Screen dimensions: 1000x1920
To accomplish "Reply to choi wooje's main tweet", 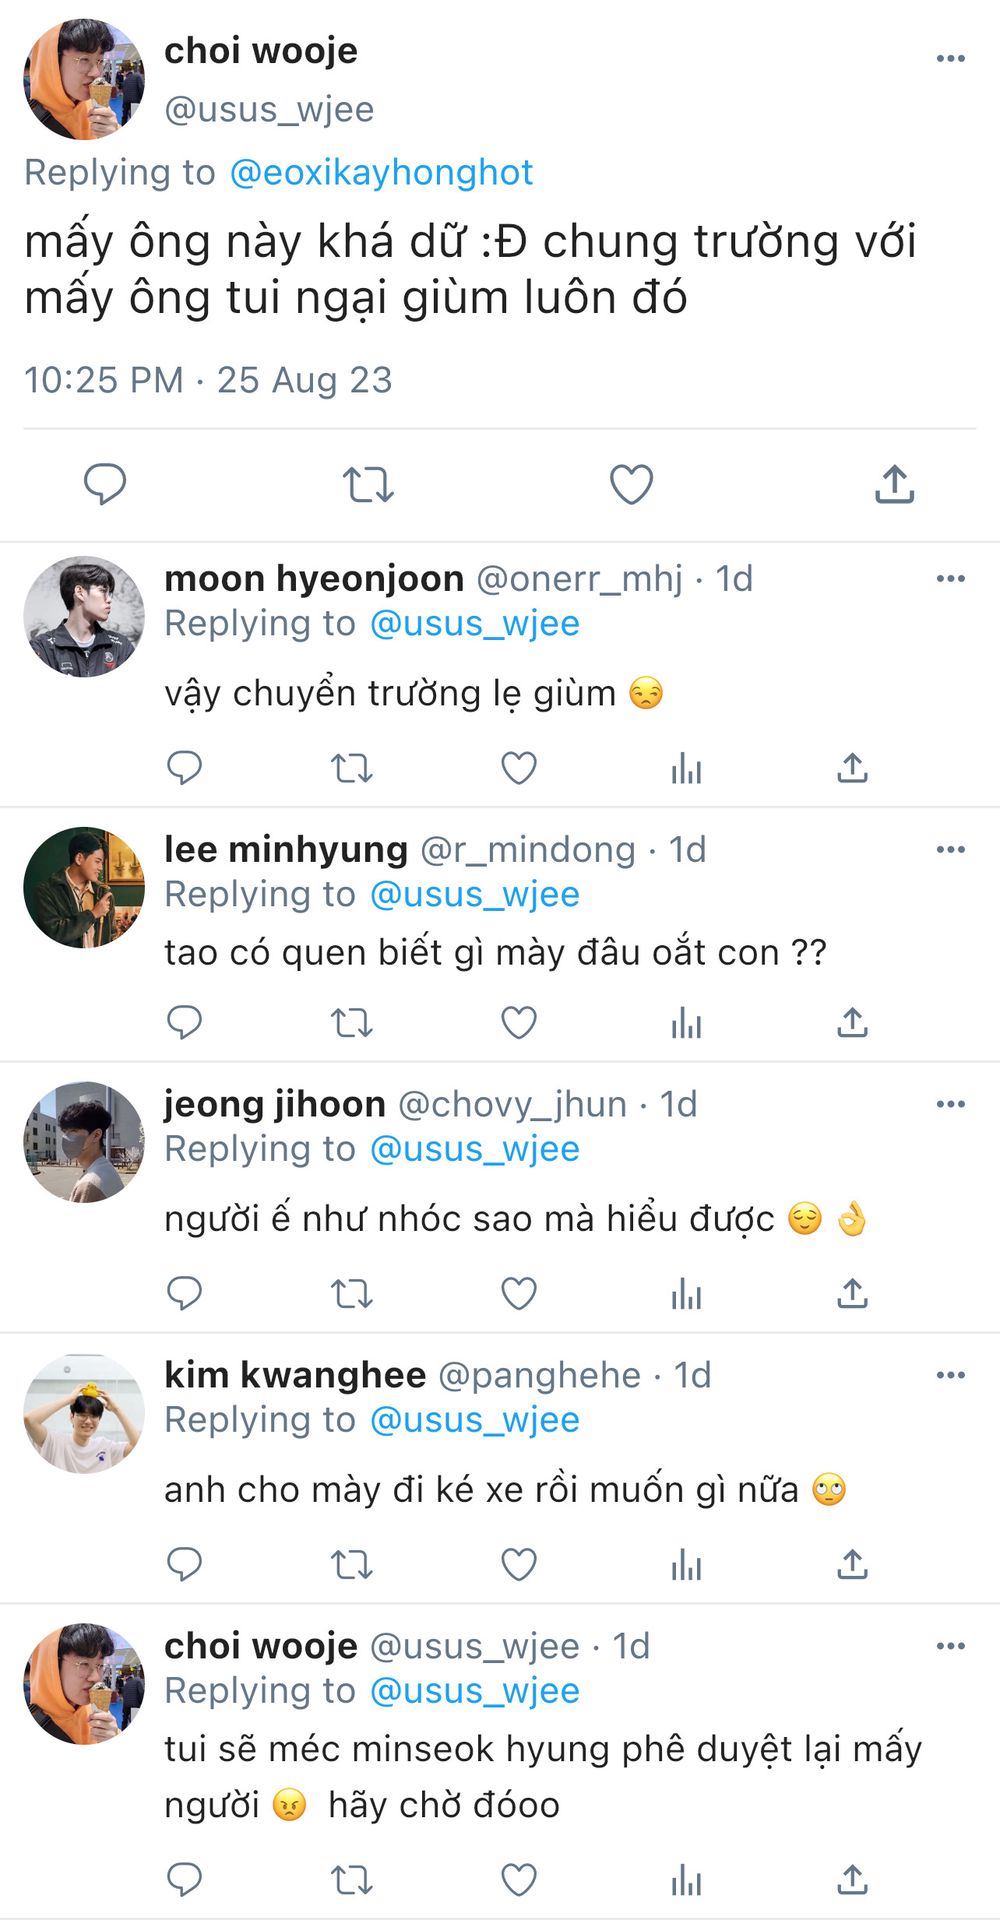I will point(105,484).
